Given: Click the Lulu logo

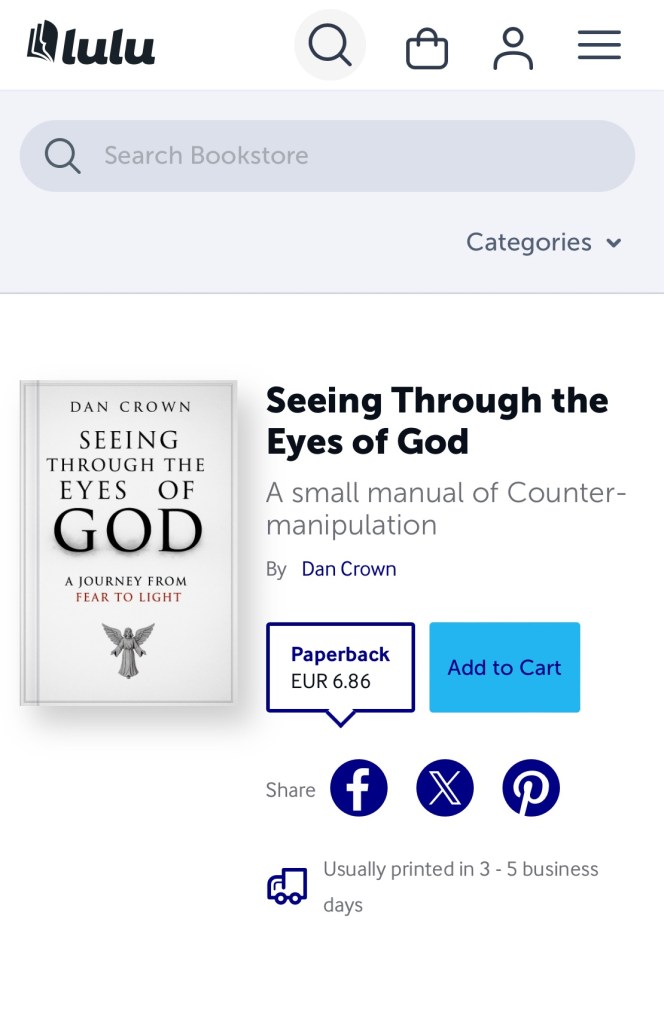Looking at the screenshot, I should [x=91, y=45].
